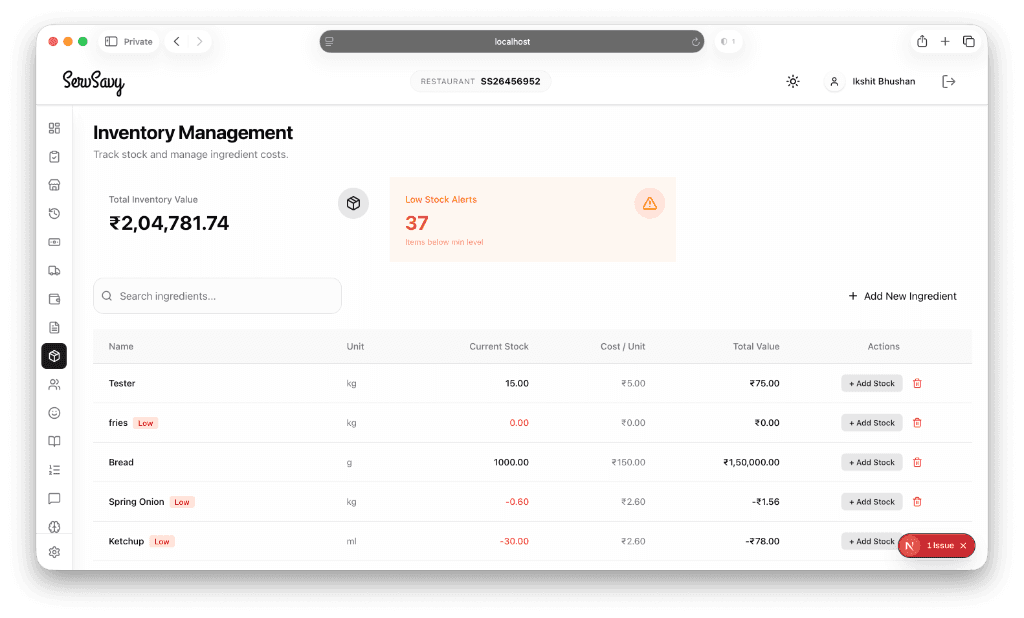Dismiss the 1 Issue notification with the X

tap(962, 546)
